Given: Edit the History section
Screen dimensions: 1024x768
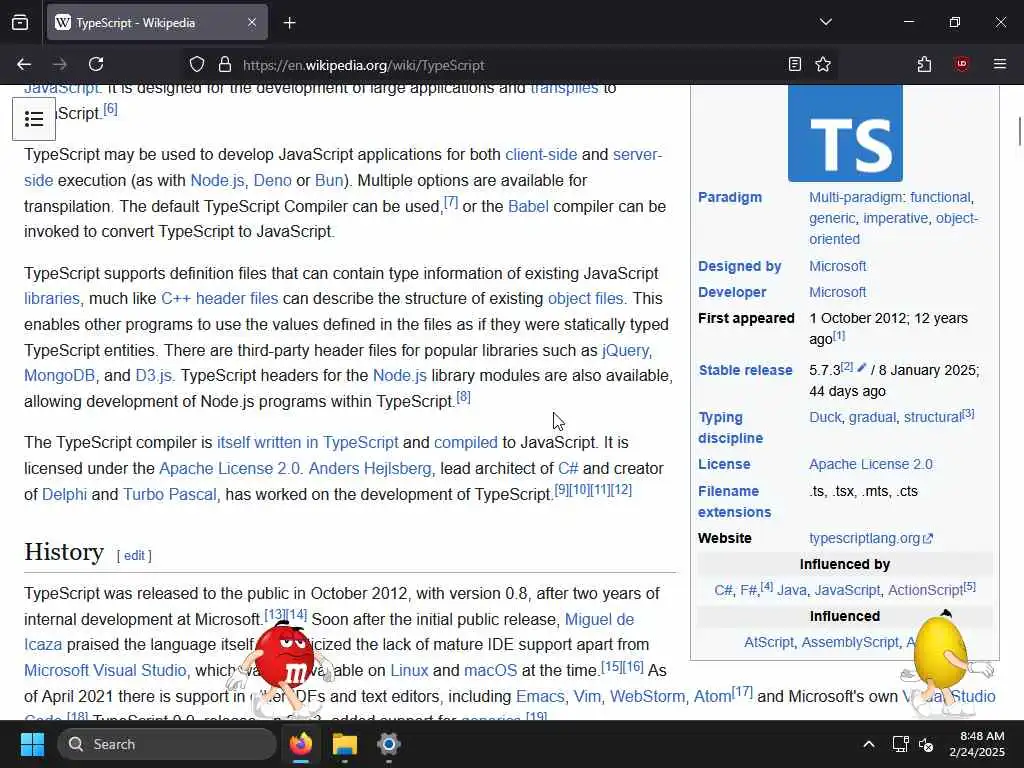Looking at the screenshot, I should (x=134, y=556).
